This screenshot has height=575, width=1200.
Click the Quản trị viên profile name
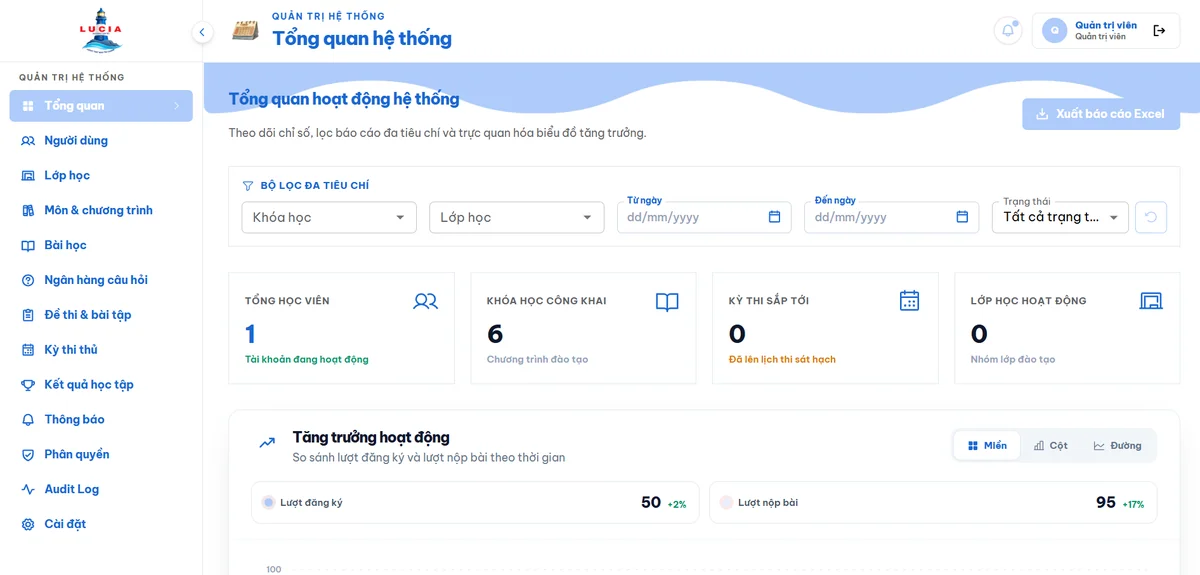(1106, 25)
